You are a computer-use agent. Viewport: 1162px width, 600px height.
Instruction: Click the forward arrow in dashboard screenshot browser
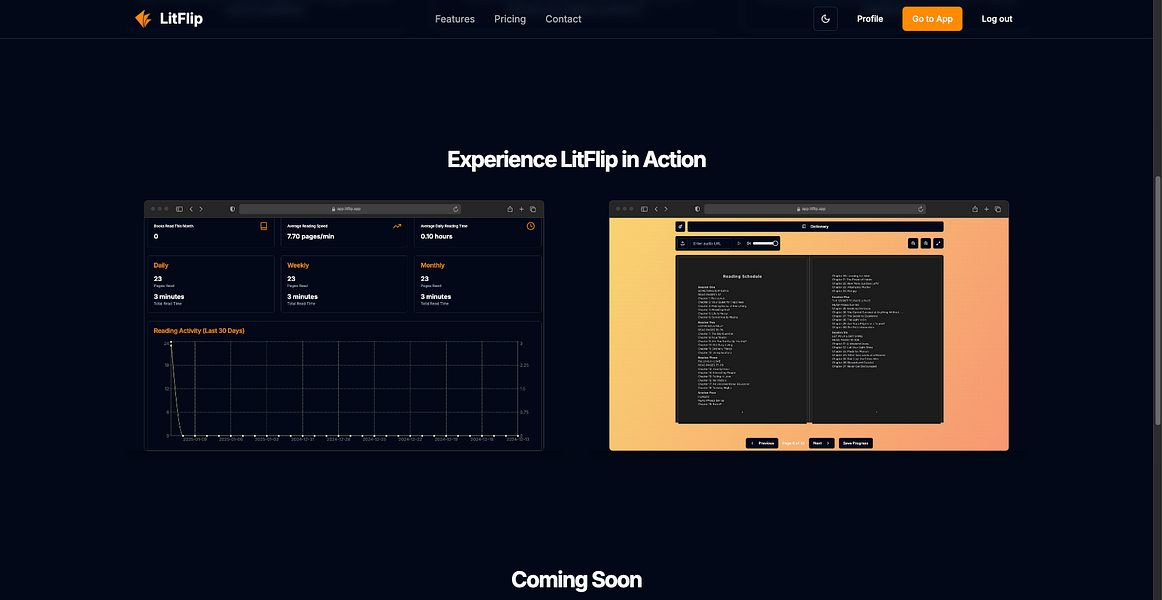pos(200,209)
